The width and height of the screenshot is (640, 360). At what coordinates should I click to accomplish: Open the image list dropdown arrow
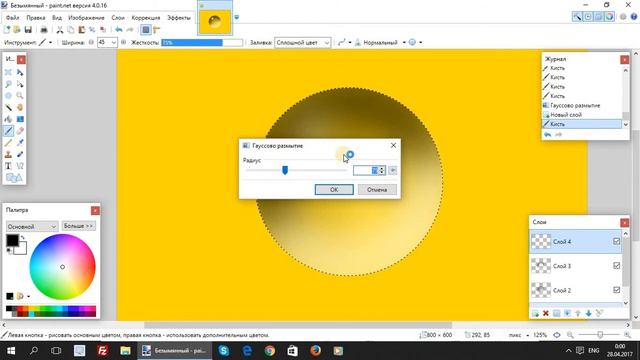[x=236, y=18]
